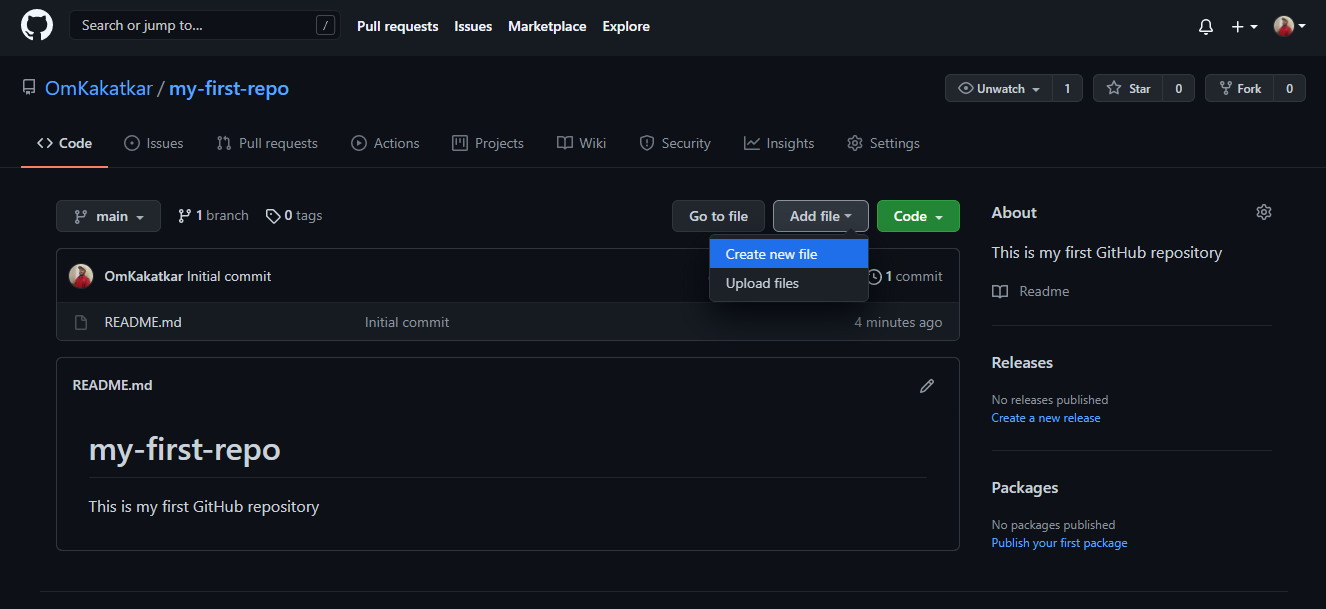Click 4 minutes ago timestamp
Image resolution: width=1326 pixels, height=609 pixels.
[898, 322]
